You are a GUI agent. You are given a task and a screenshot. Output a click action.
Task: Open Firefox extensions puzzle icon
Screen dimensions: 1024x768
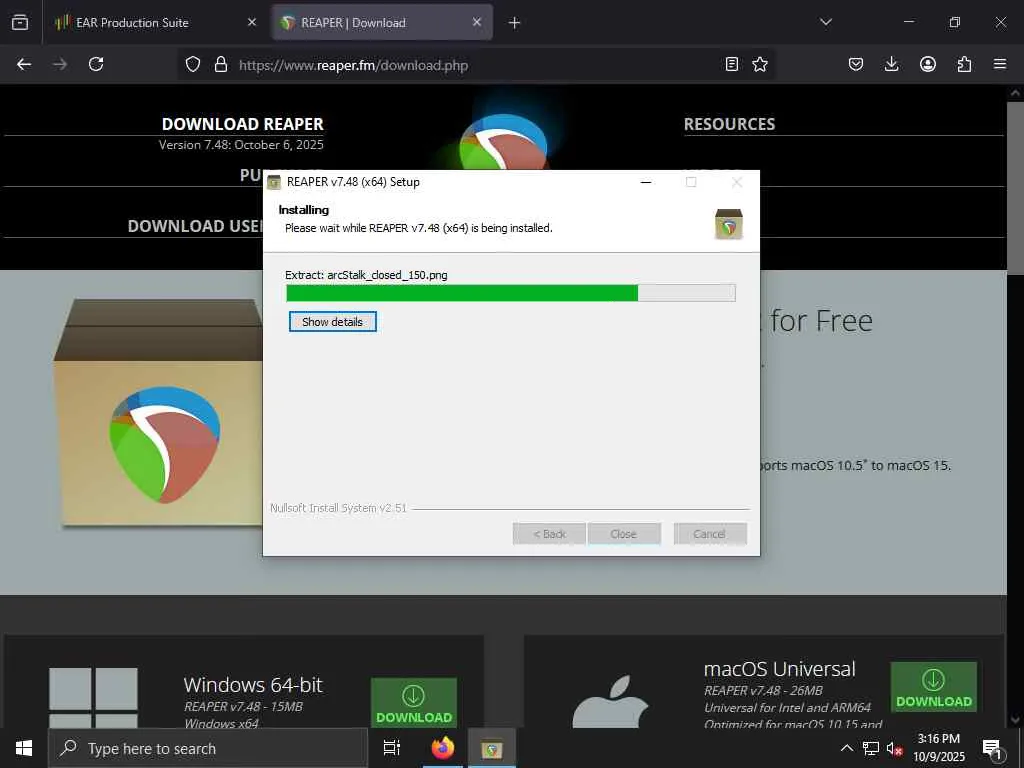[x=964, y=64]
